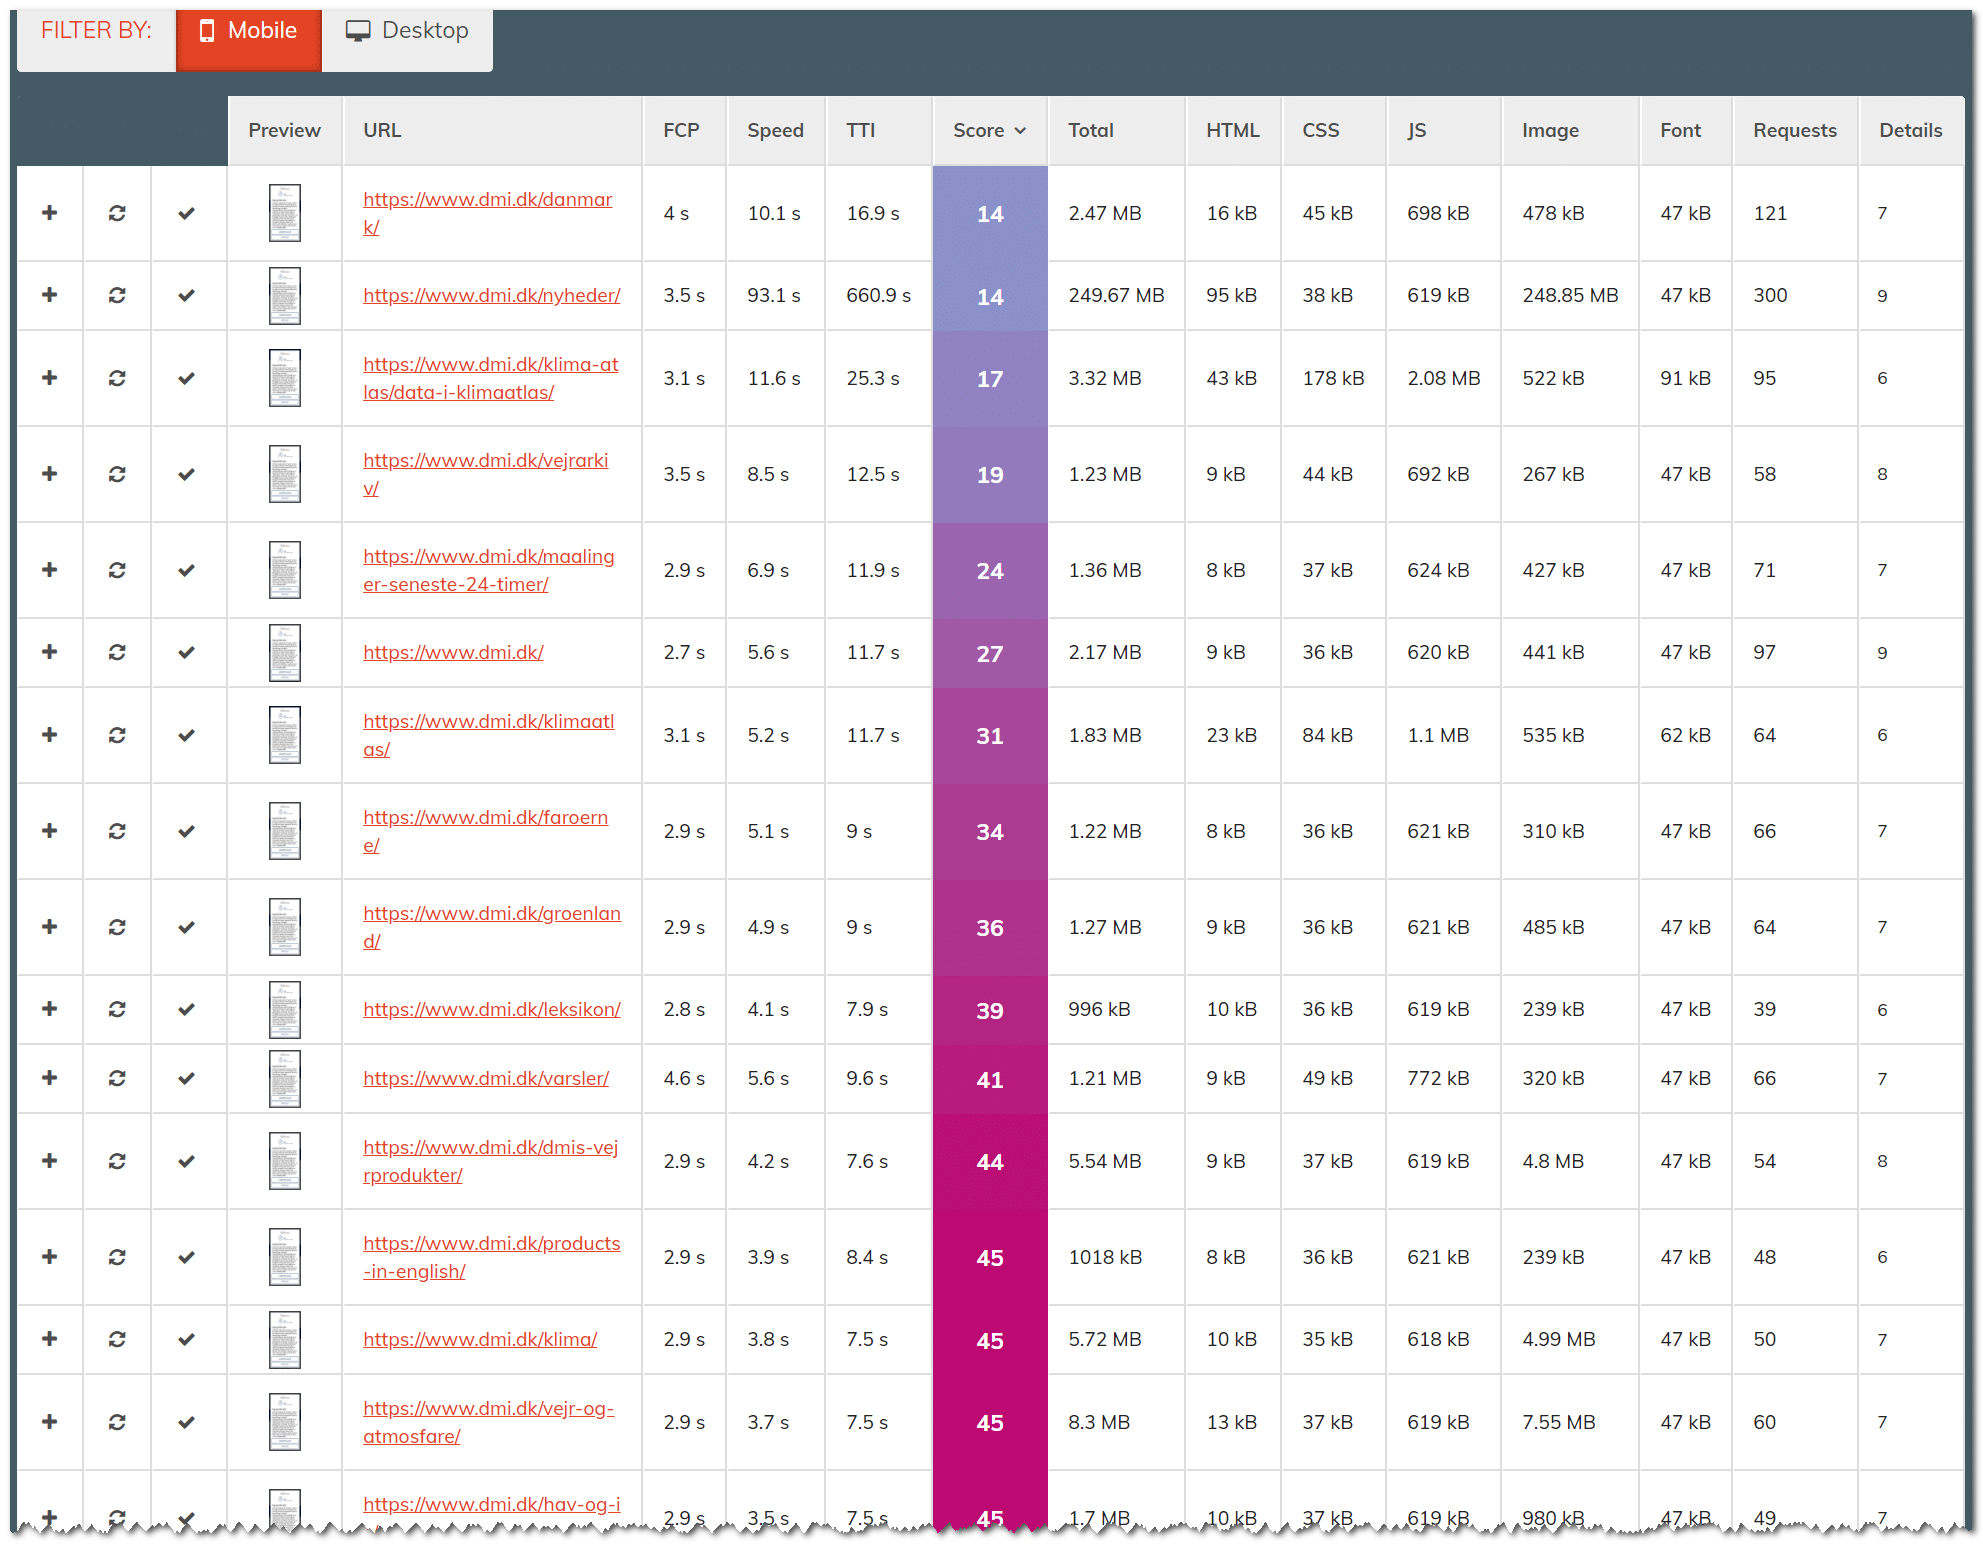Open preview thumbnail for groenland row
Viewport: 1983px width, 1550px height.
[284, 927]
